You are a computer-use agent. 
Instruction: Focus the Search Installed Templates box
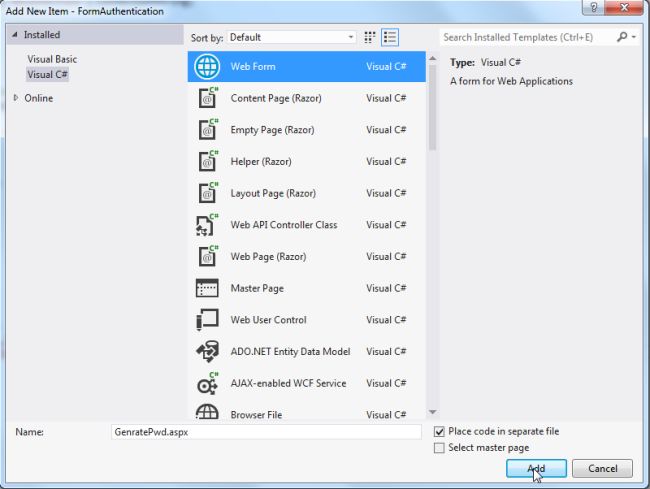[x=529, y=37]
